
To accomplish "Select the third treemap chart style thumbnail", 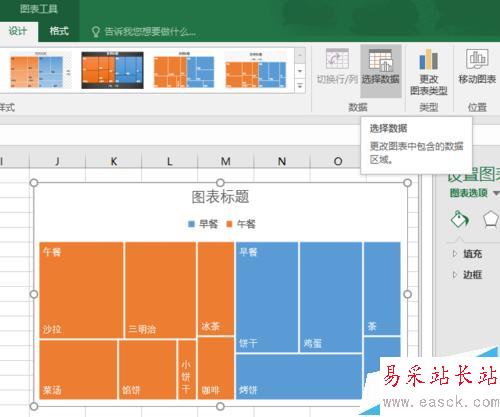I will point(184,70).
